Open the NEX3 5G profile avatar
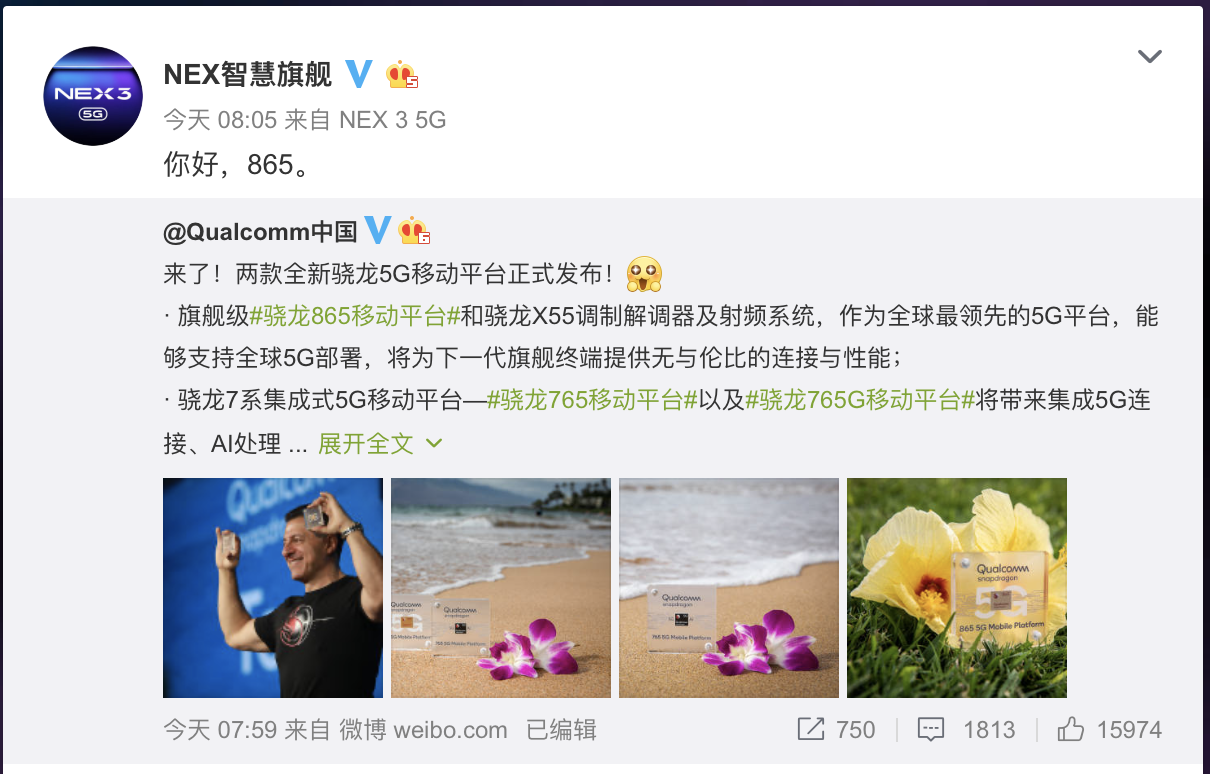1210x774 pixels. pyautogui.click(x=93, y=96)
